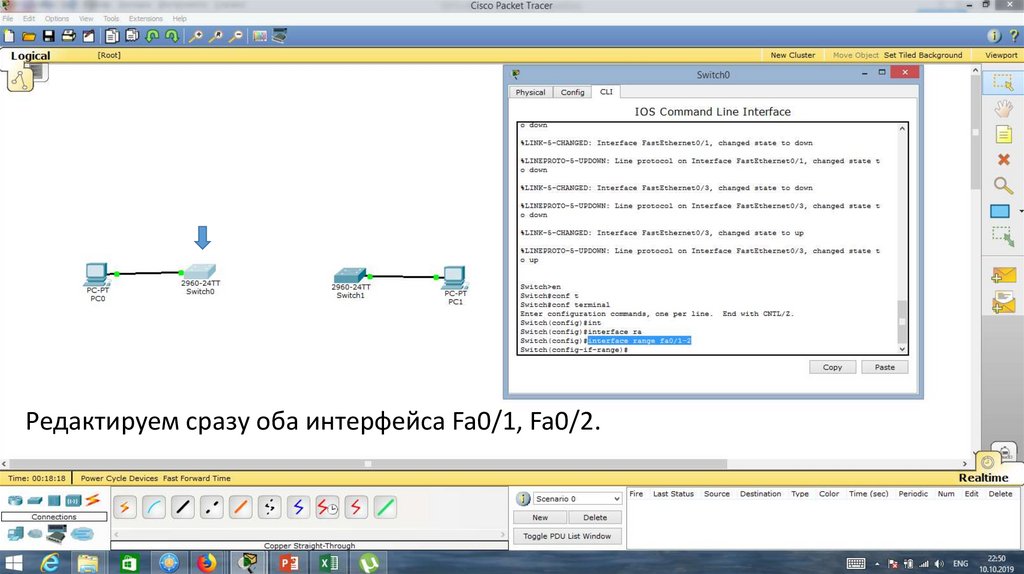Switch to the Physical tab in Switch0
This screenshot has height=574, width=1024.
point(530,92)
